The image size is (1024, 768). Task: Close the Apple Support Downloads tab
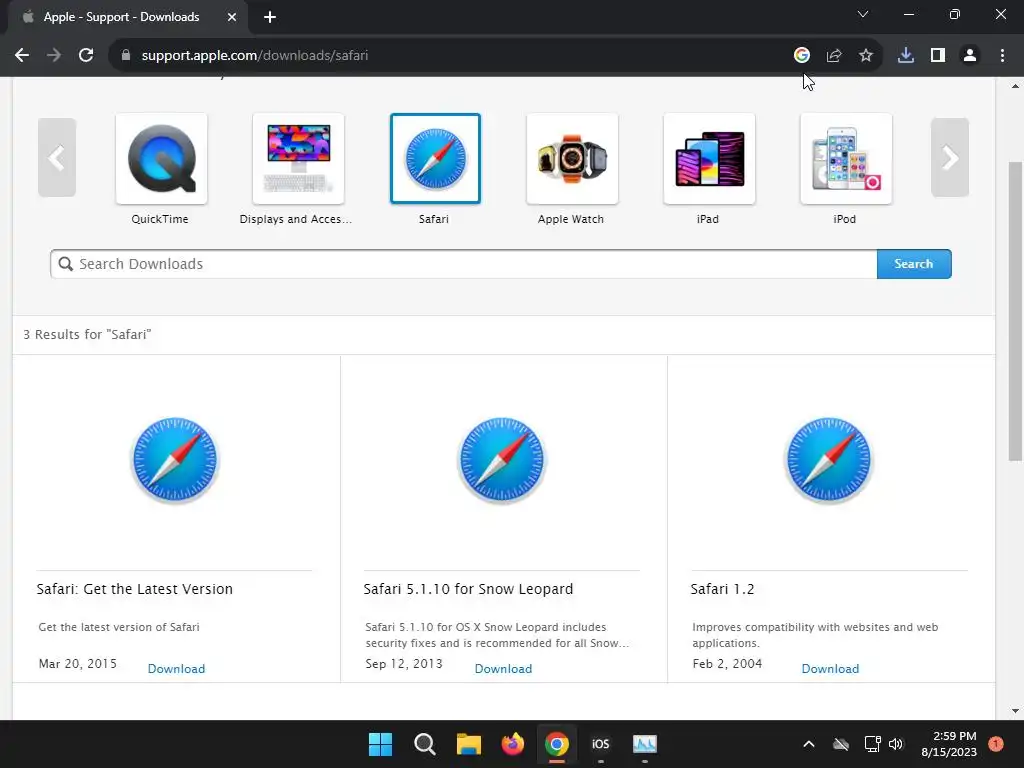click(231, 17)
